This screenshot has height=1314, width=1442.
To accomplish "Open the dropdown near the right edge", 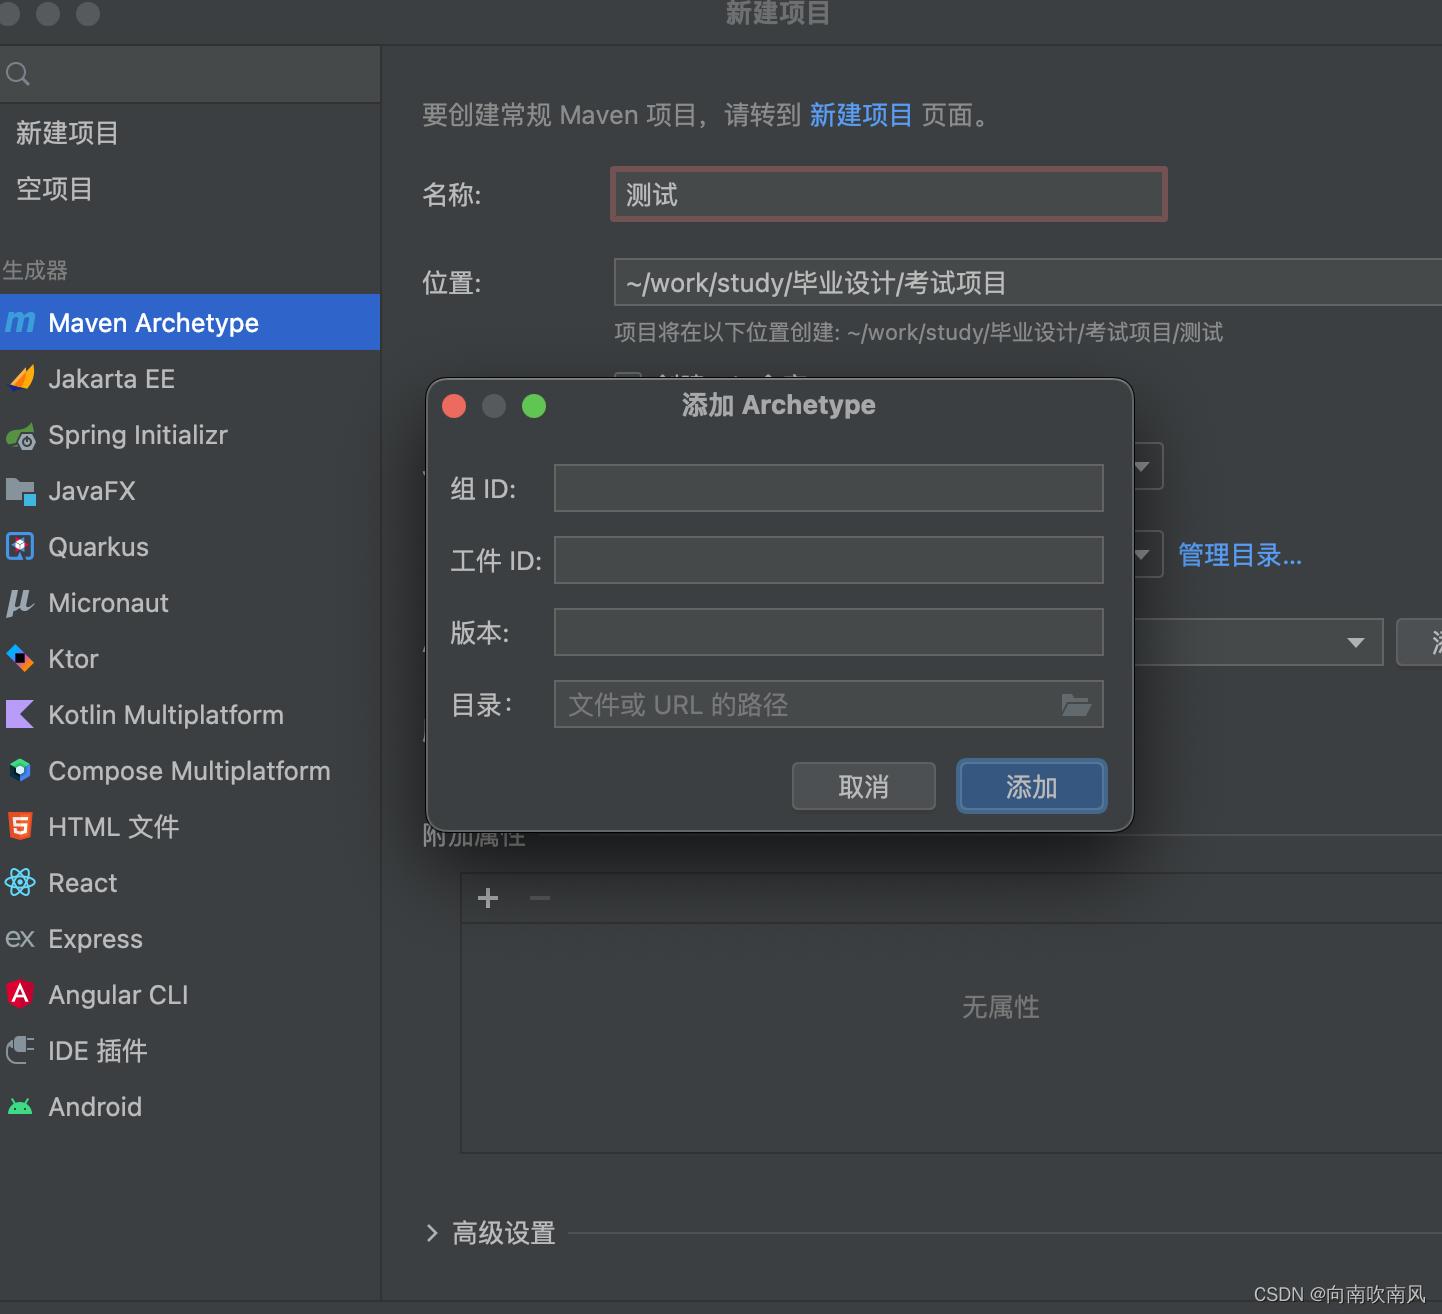I will tap(1356, 642).
